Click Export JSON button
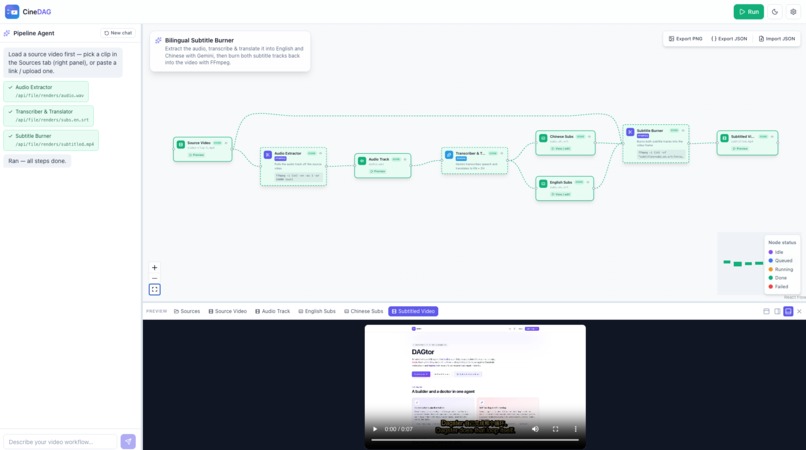The height and width of the screenshot is (450, 806). point(729,39)
